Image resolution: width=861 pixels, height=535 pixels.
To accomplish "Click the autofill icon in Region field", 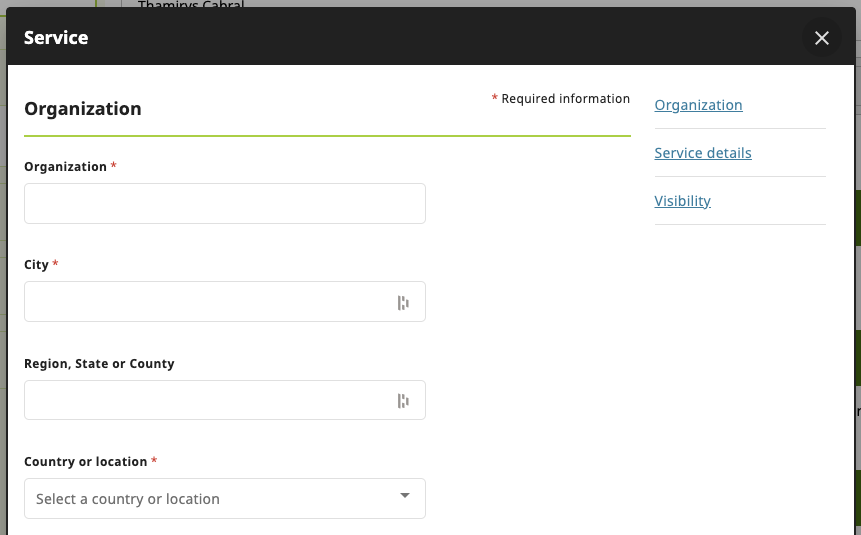I will [x=403, y=401].
